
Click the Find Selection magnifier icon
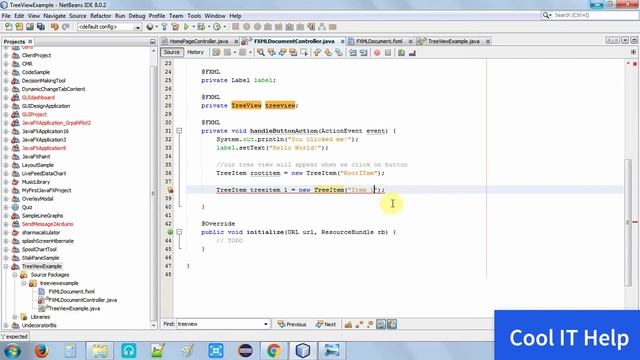260,52
